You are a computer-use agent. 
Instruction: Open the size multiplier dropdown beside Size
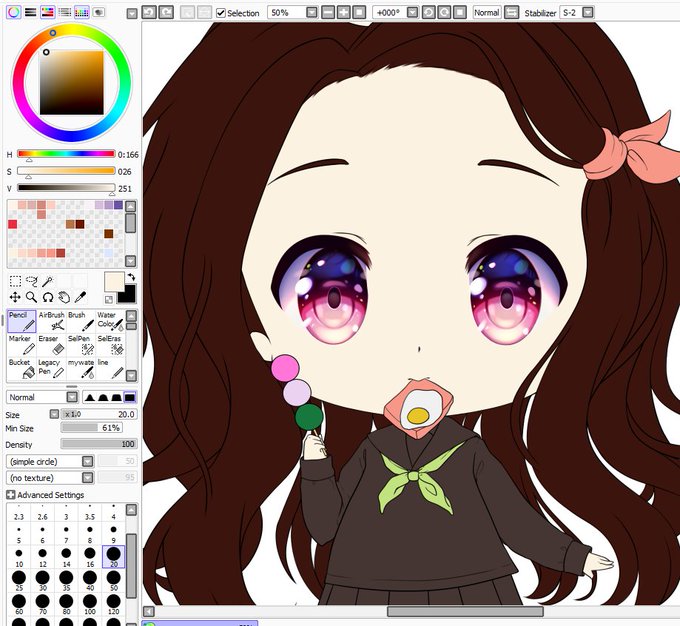coord(54,414)
